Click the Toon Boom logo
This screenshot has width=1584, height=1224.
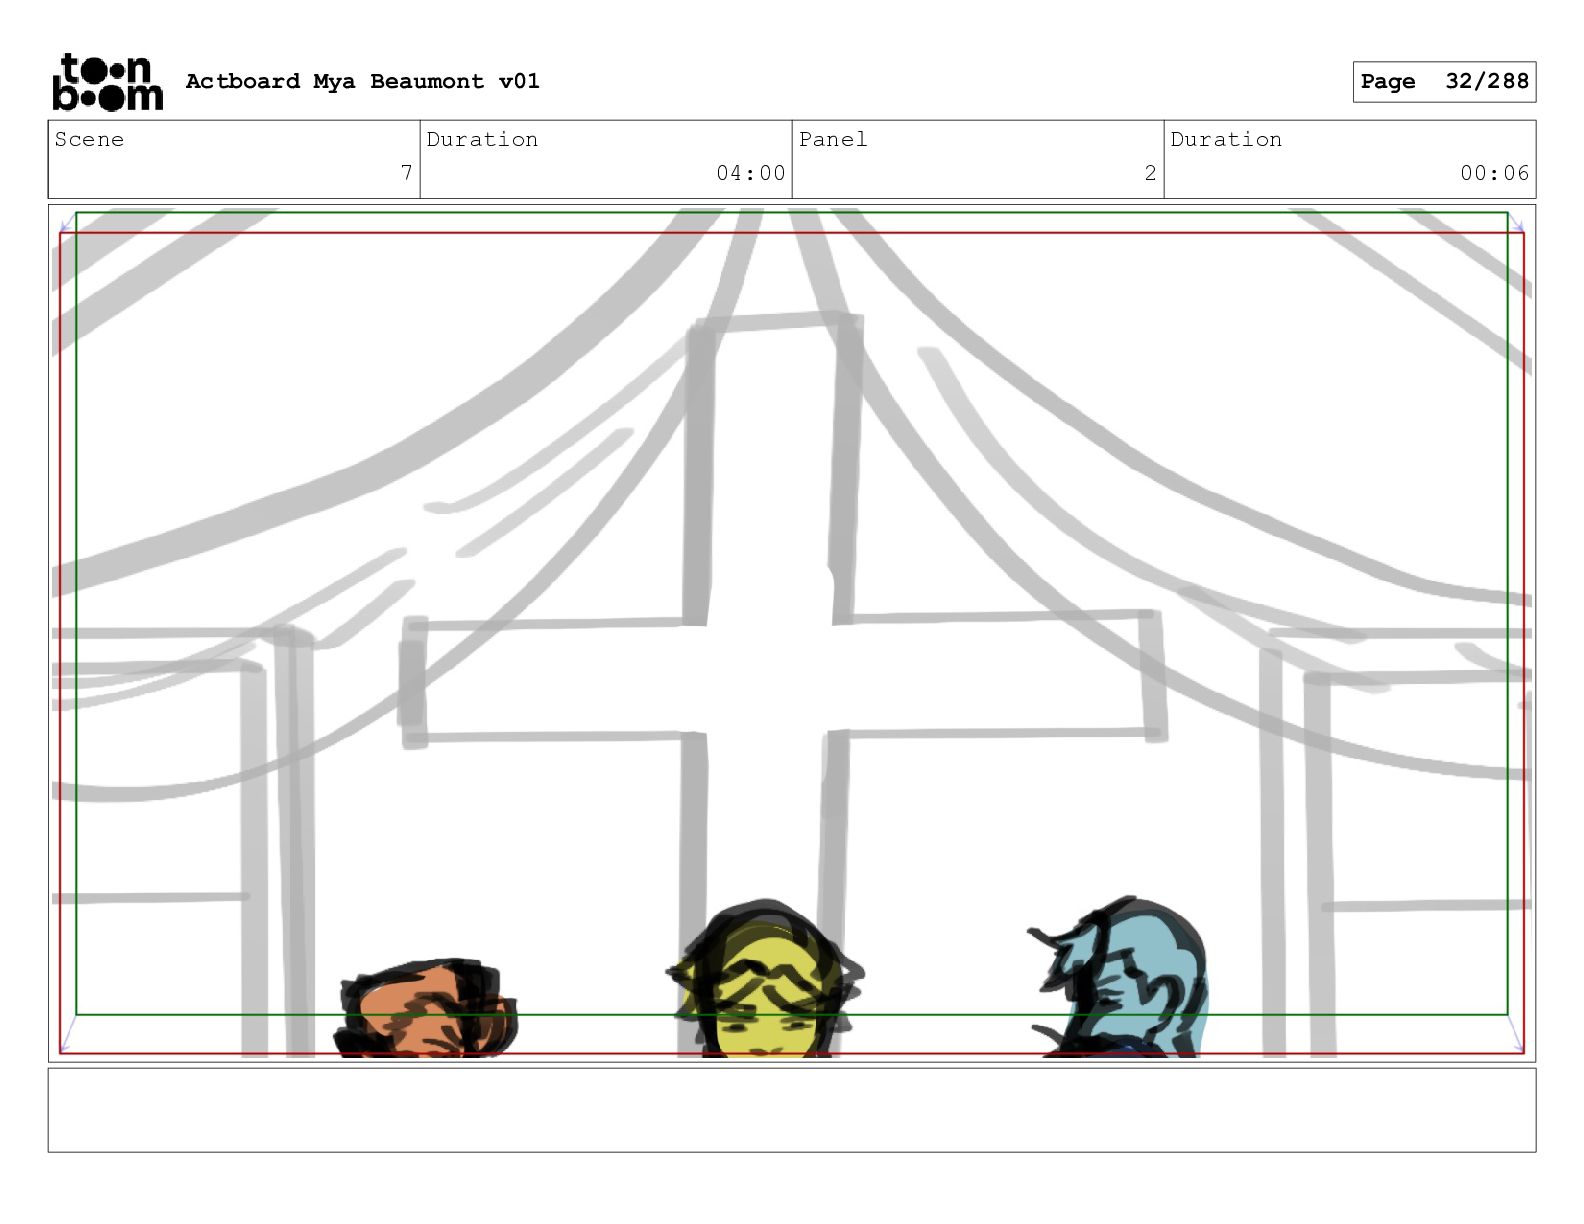[x=107, y=82]
